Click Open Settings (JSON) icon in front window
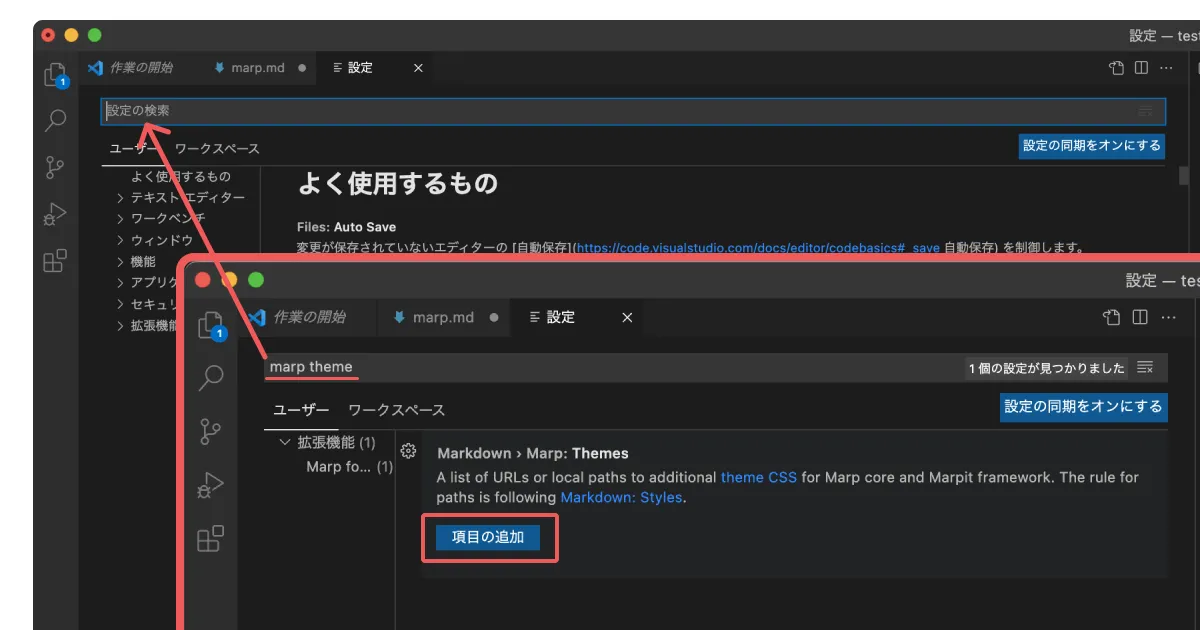 pyautogui.click(x=1112, y=317)
